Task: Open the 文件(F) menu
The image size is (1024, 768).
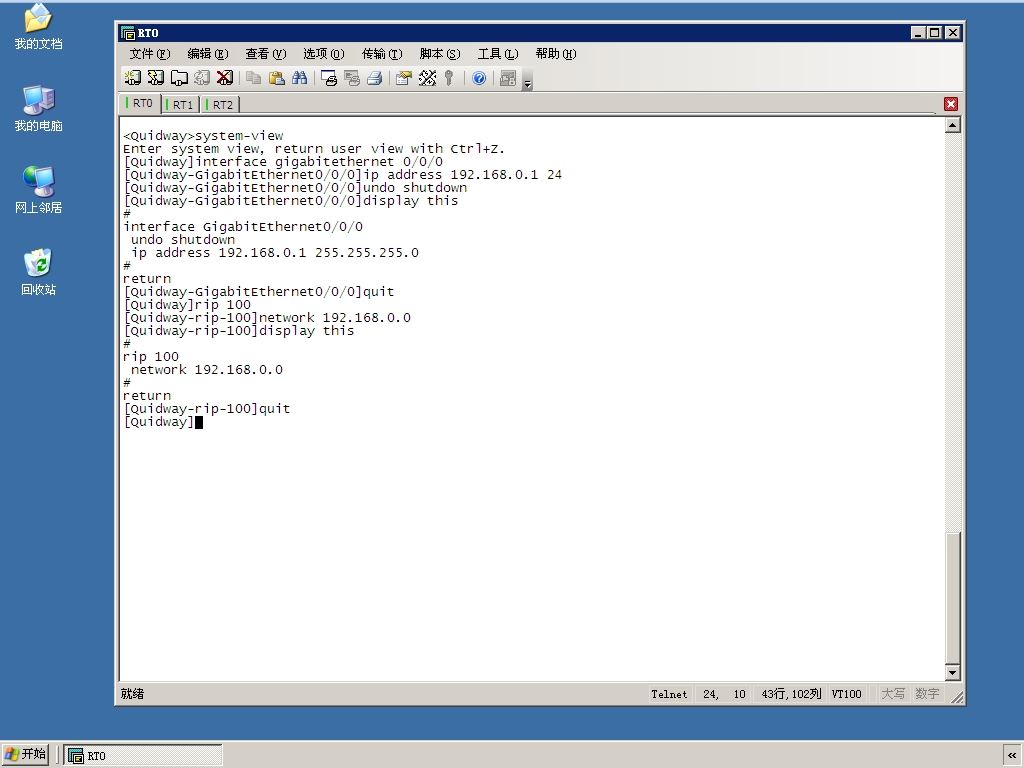Action: tap(150, 54)
